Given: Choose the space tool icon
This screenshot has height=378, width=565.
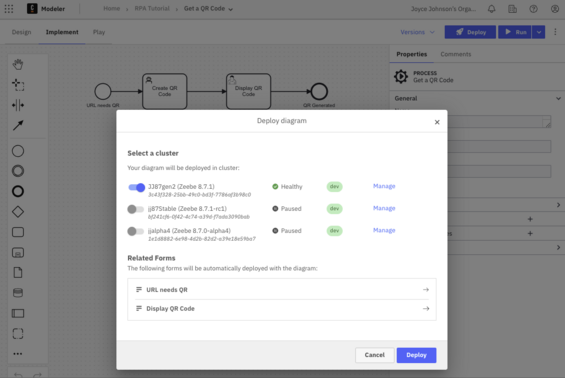Looking at the screenshot, I should tap(18, 105).
